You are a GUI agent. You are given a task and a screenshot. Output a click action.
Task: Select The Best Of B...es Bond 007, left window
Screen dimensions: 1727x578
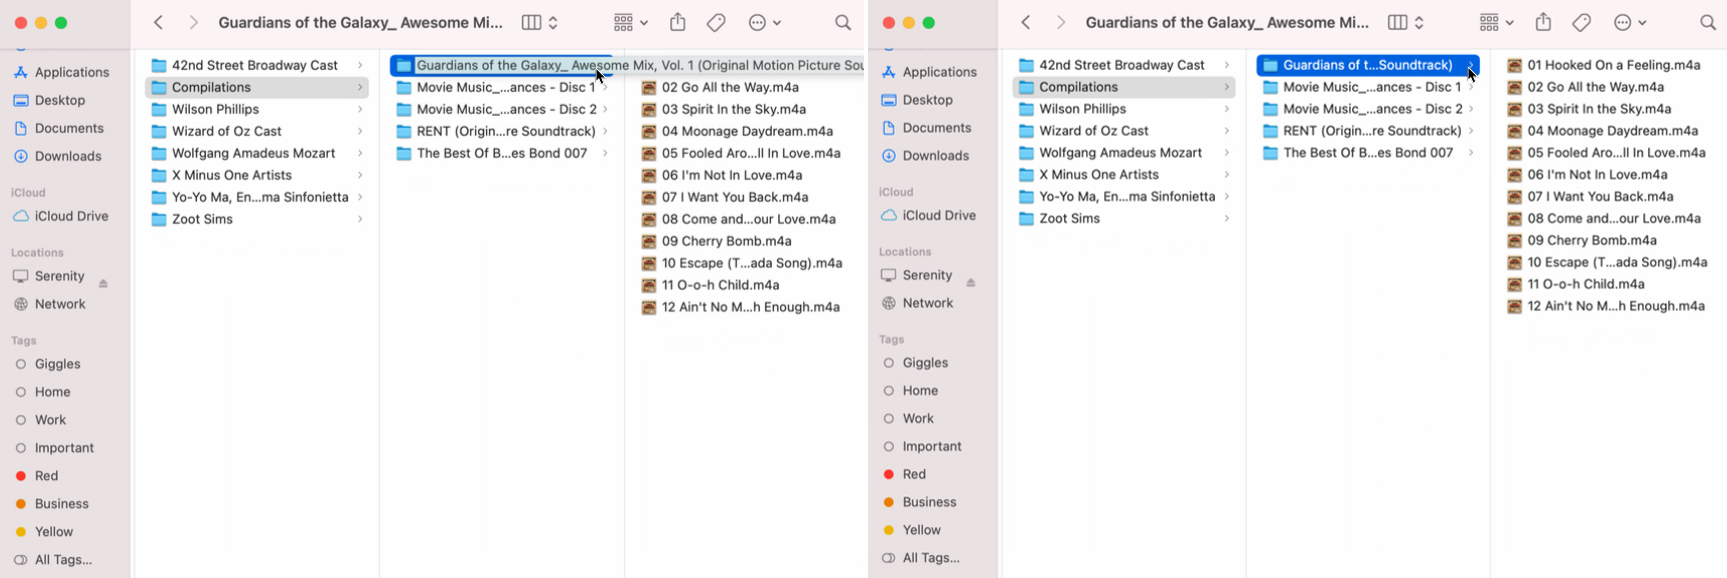tap(502, 153)
